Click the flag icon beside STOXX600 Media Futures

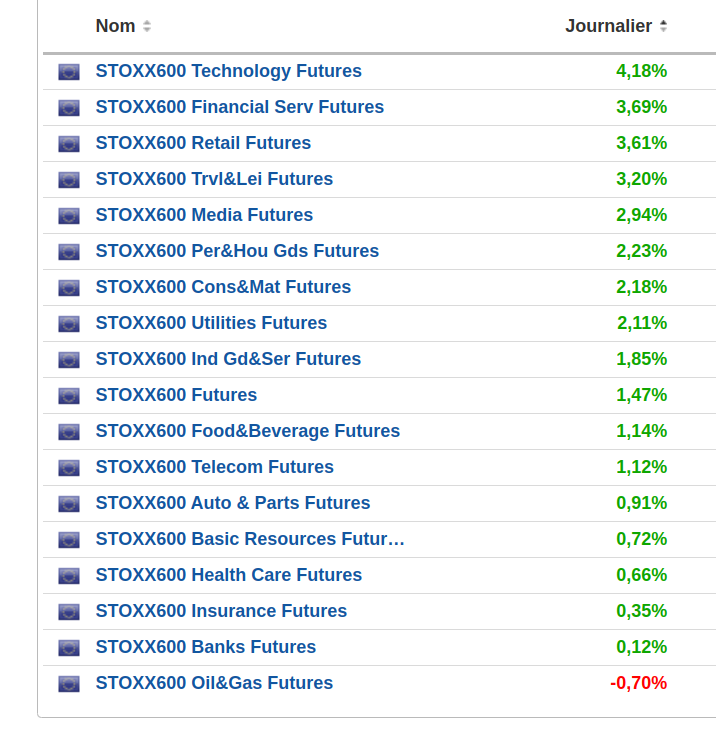(68, 216)
